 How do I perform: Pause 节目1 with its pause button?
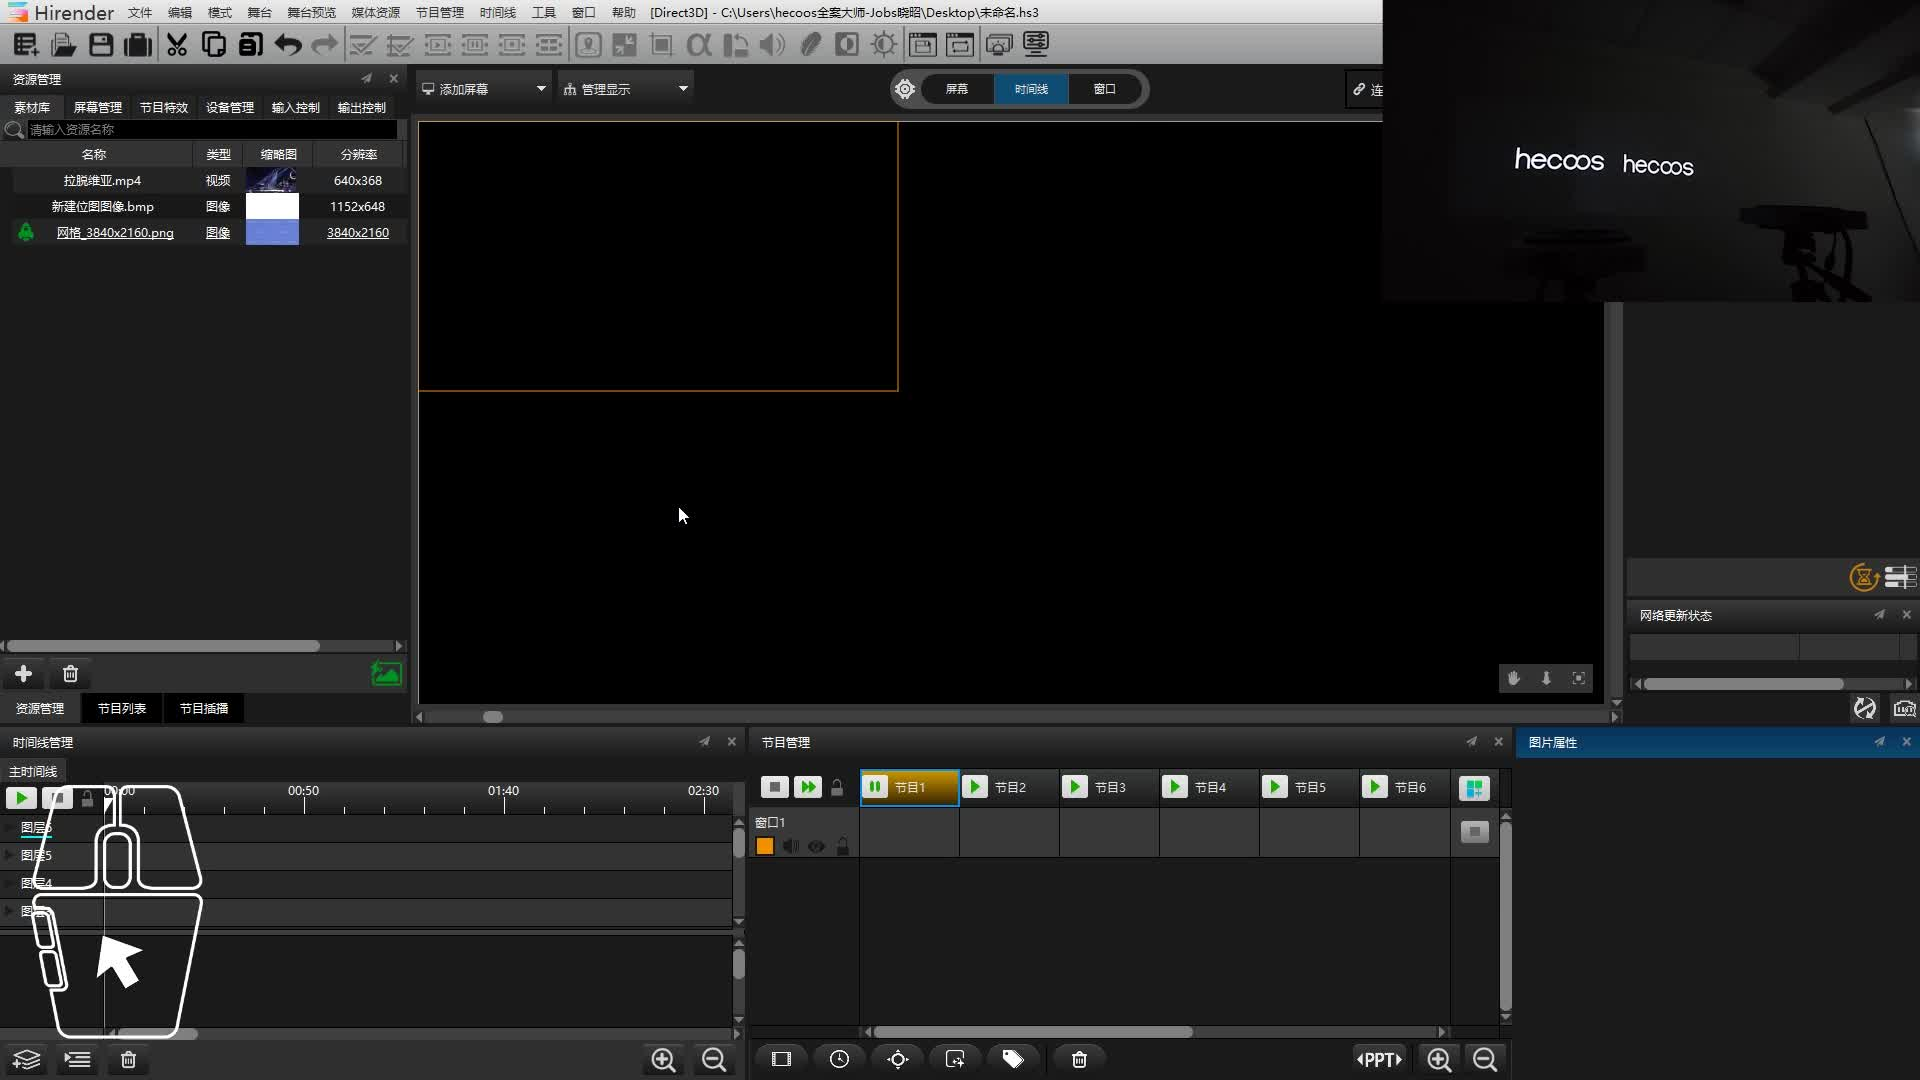pyautogui.click(x=875, y=787)
